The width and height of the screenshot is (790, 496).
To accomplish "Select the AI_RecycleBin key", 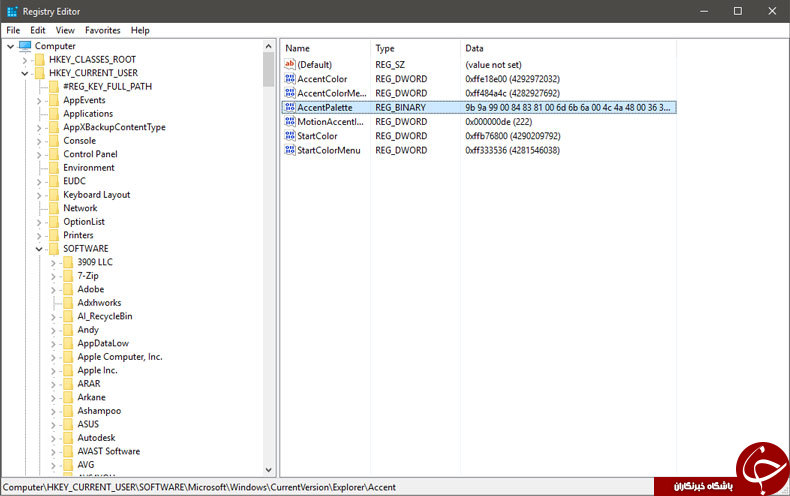I will pyautogui.click(x=105, y=317).
